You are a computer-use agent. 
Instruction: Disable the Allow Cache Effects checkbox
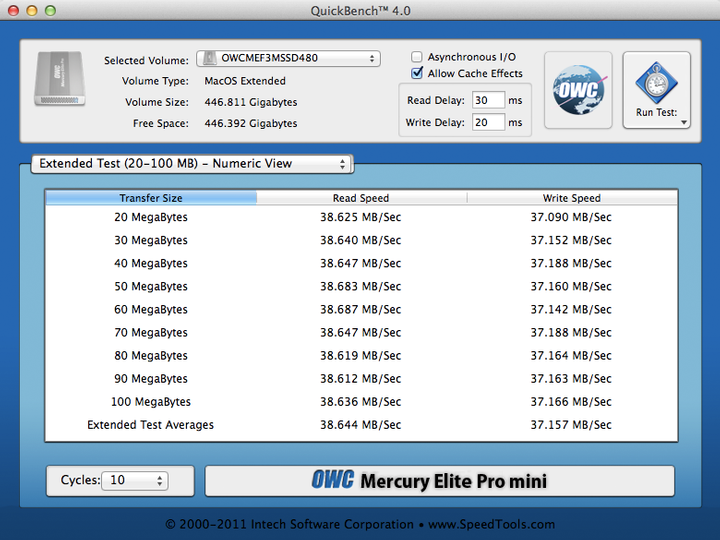418,74
